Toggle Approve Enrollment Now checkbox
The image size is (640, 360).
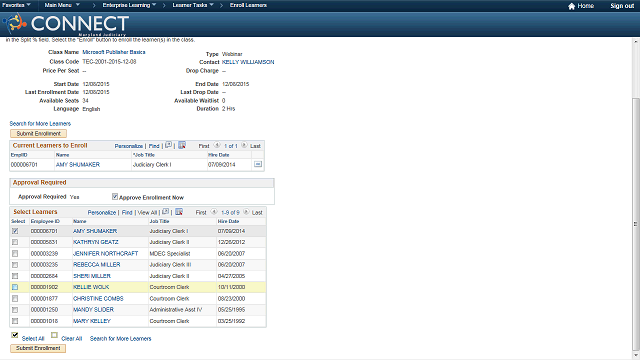115,197
